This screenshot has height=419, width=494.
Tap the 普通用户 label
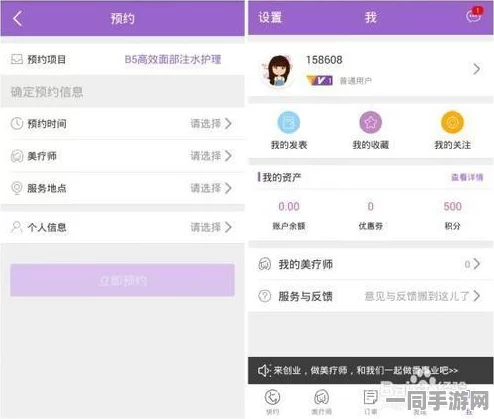click(x=355, y=81)
